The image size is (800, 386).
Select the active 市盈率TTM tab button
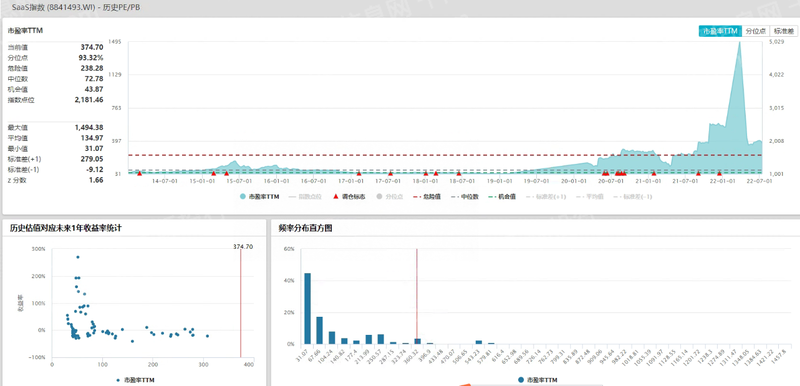(x=720, y=31)
